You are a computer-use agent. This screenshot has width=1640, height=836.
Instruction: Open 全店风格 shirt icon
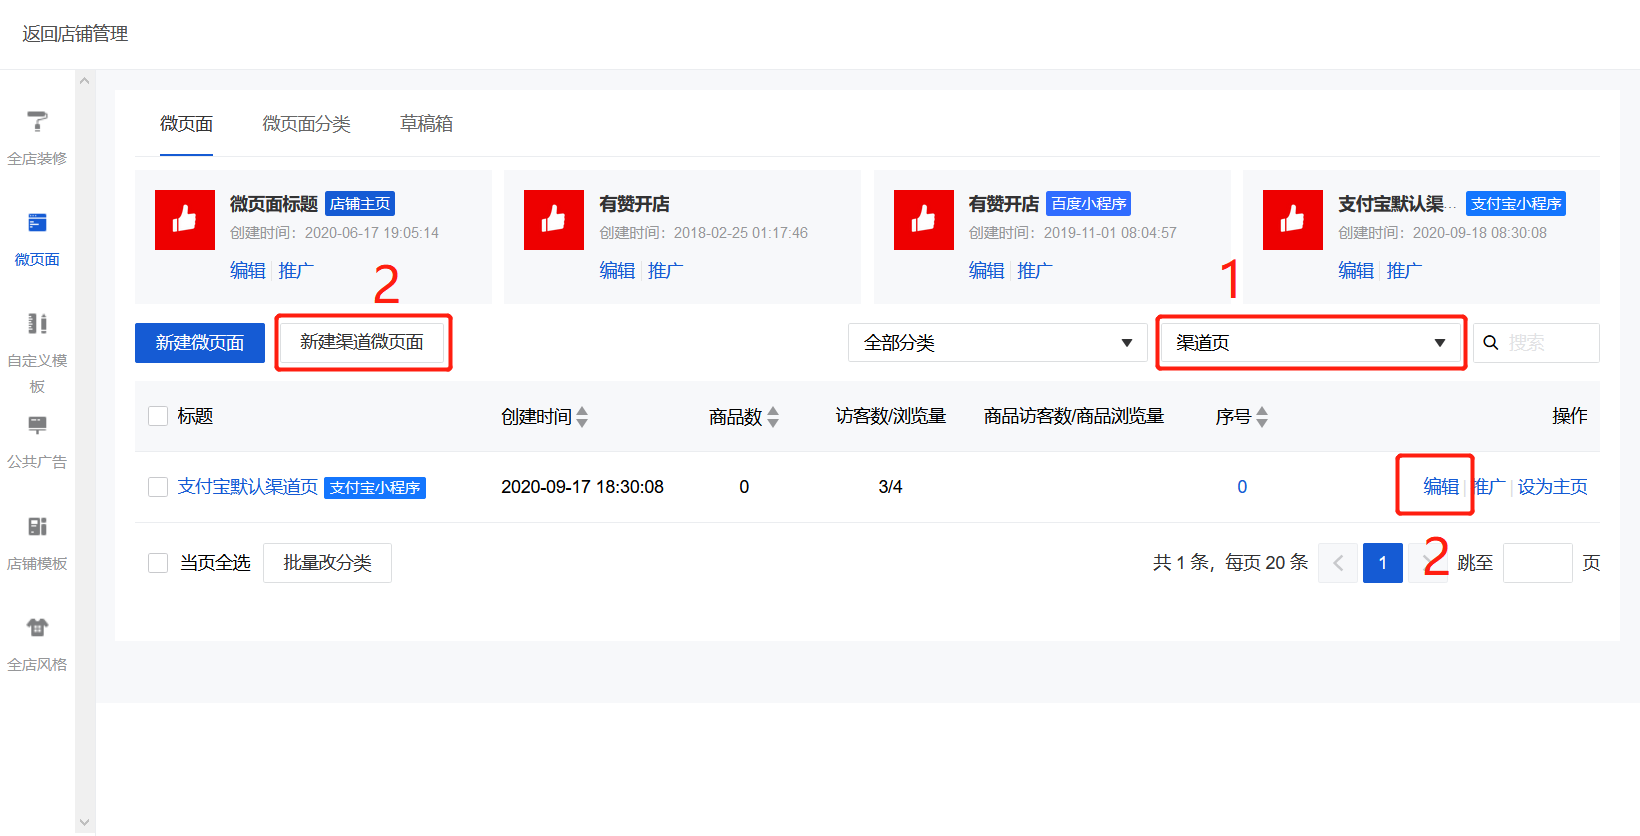coord(37,627)
